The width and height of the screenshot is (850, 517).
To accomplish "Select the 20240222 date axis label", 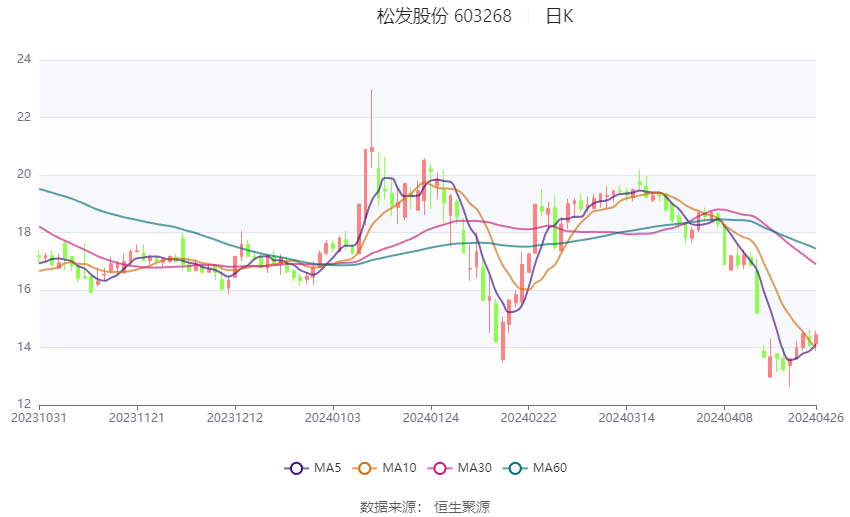I will pyautogui.click(x=529, y=418).
